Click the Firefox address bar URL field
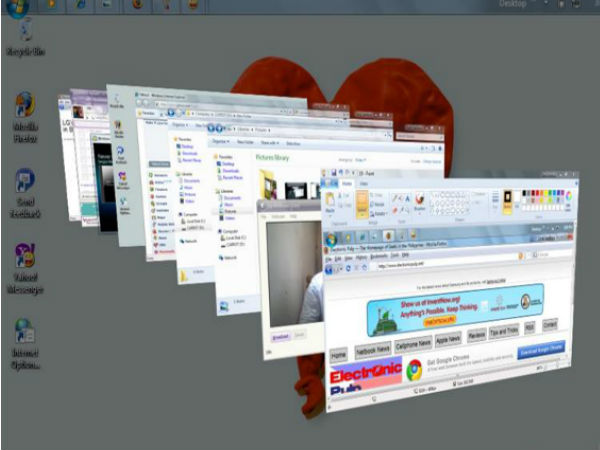 (x=430, y=265)
